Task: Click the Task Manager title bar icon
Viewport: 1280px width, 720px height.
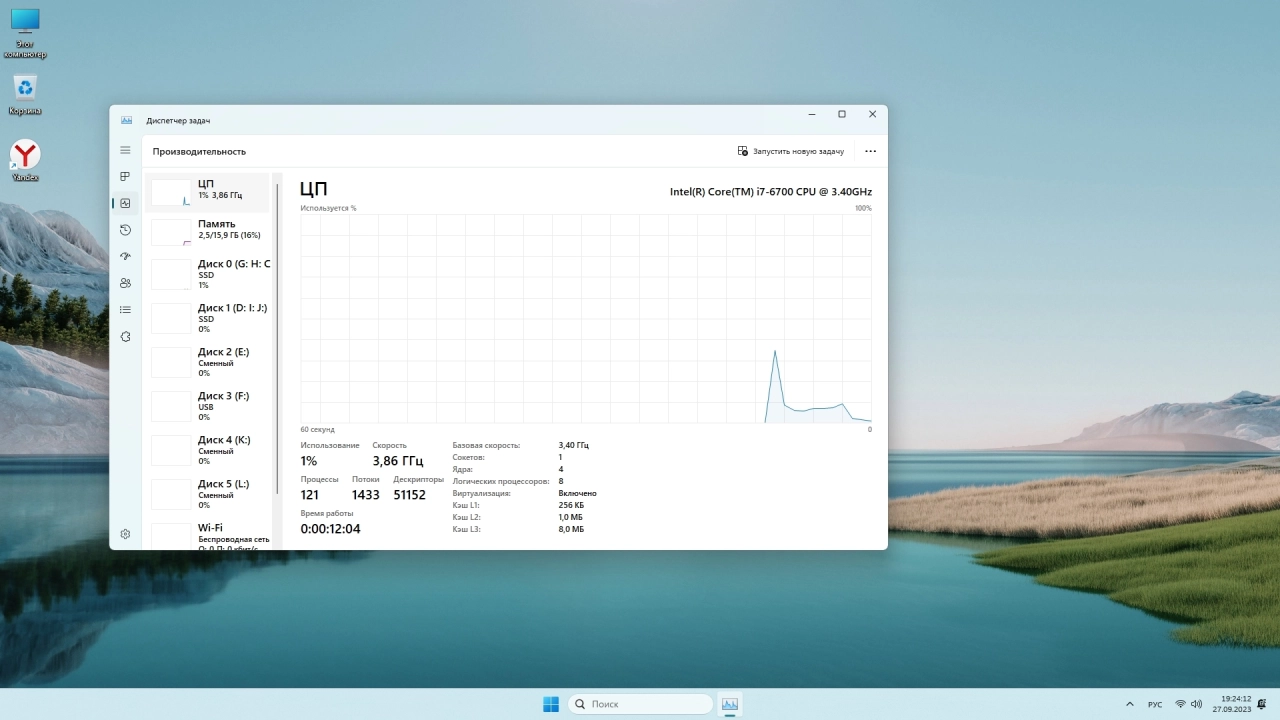Action: coord(126,120)
